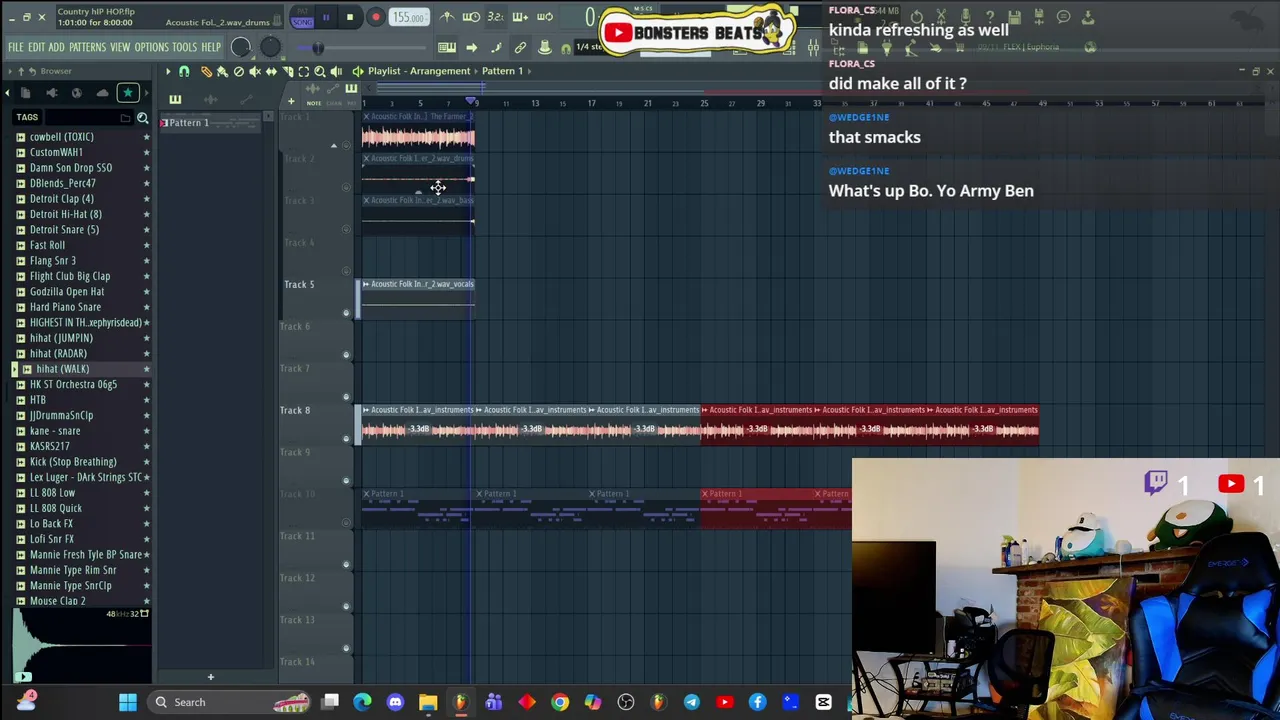Pause playback with the transport button
Viewport: 1280px width, 720px height.
point(326,17)
